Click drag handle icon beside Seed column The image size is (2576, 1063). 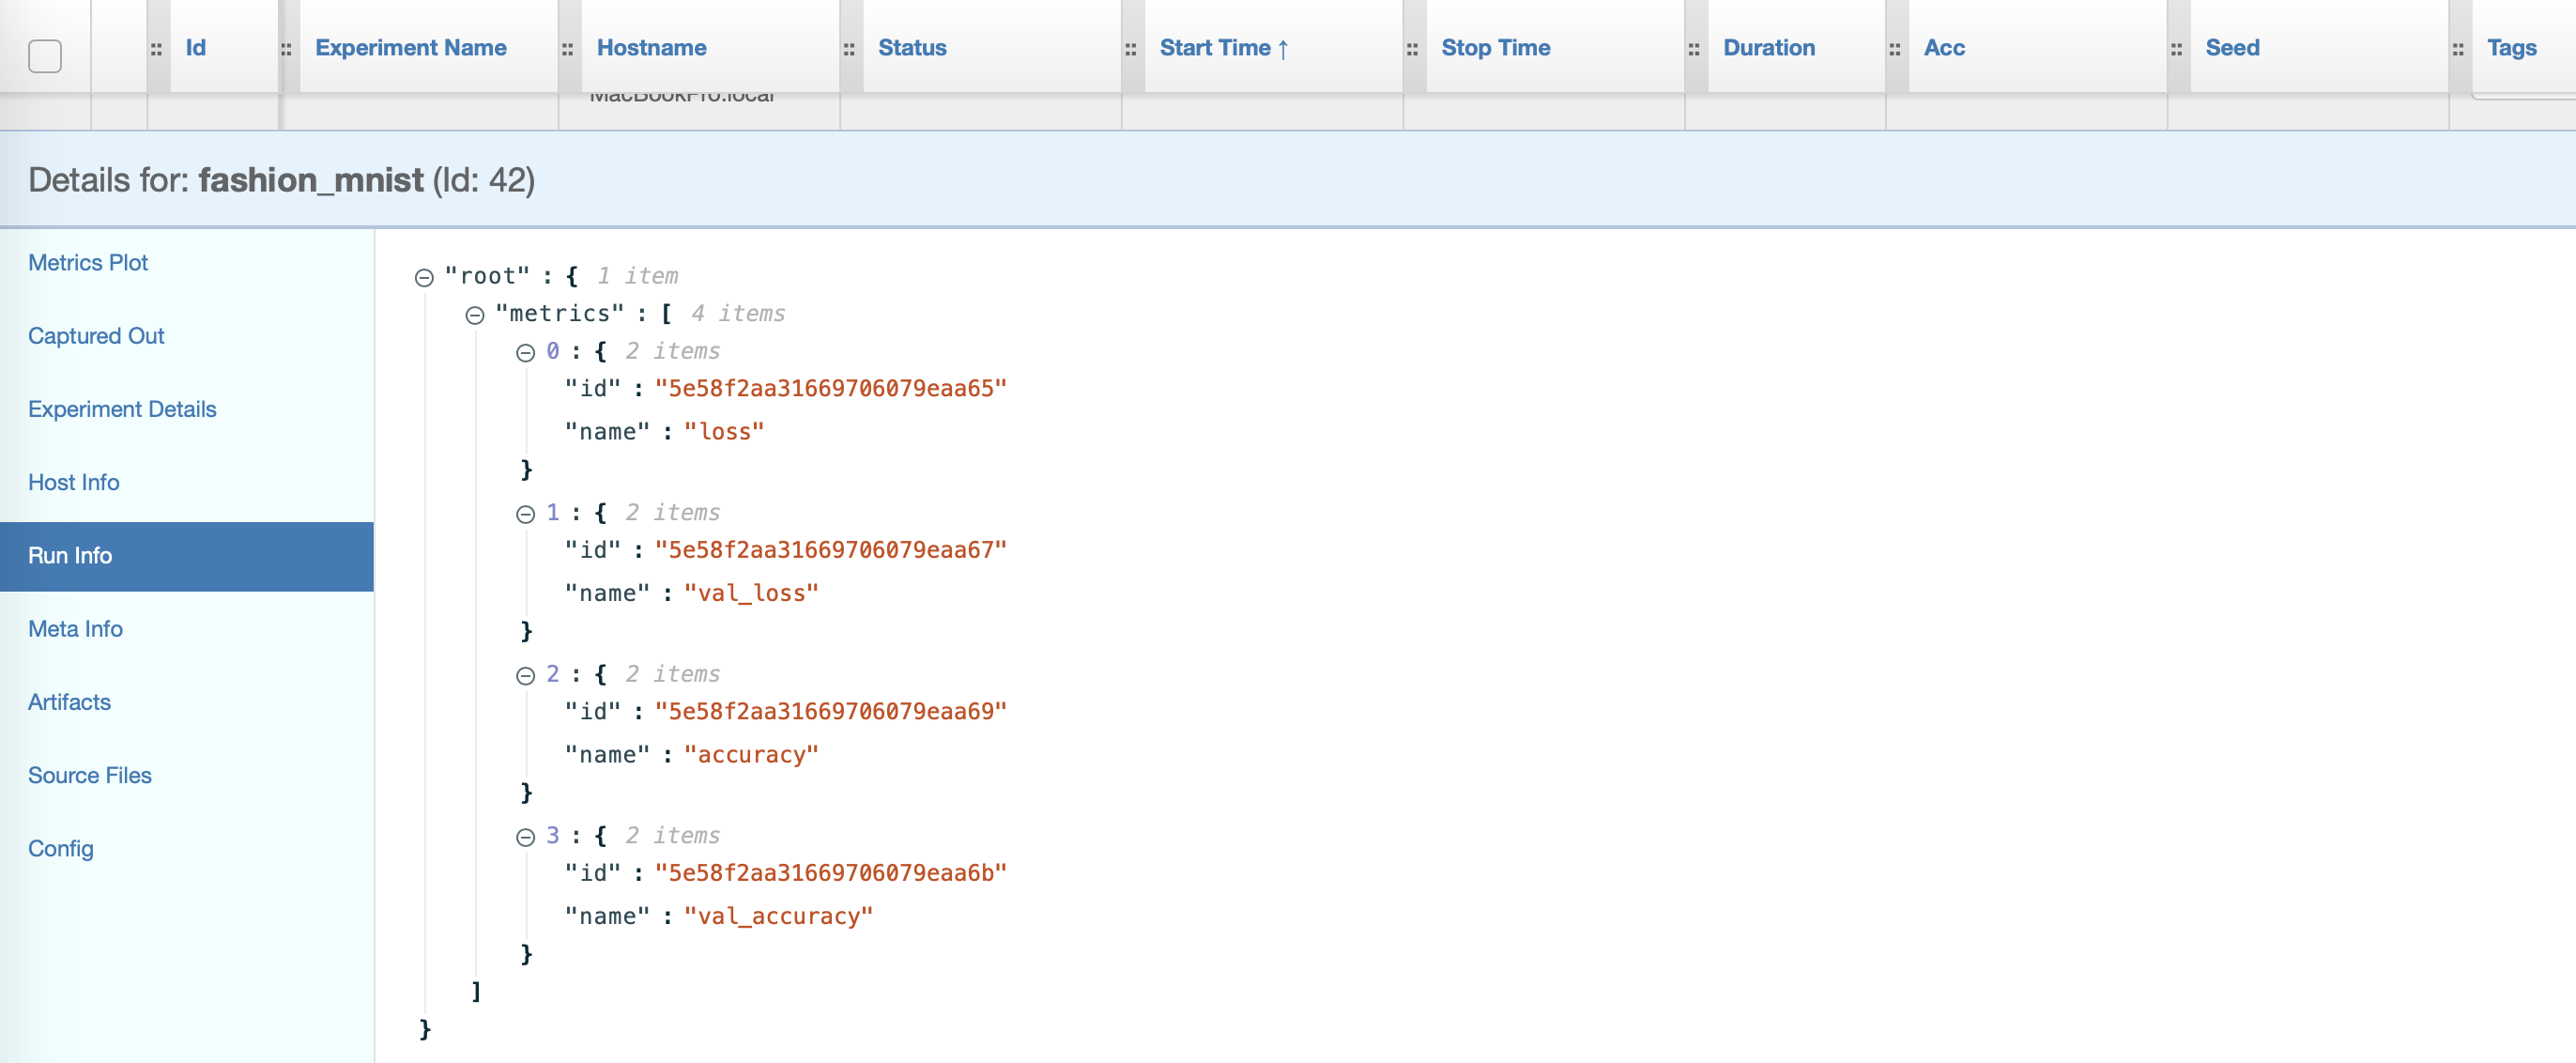[x=2176, y=49]
